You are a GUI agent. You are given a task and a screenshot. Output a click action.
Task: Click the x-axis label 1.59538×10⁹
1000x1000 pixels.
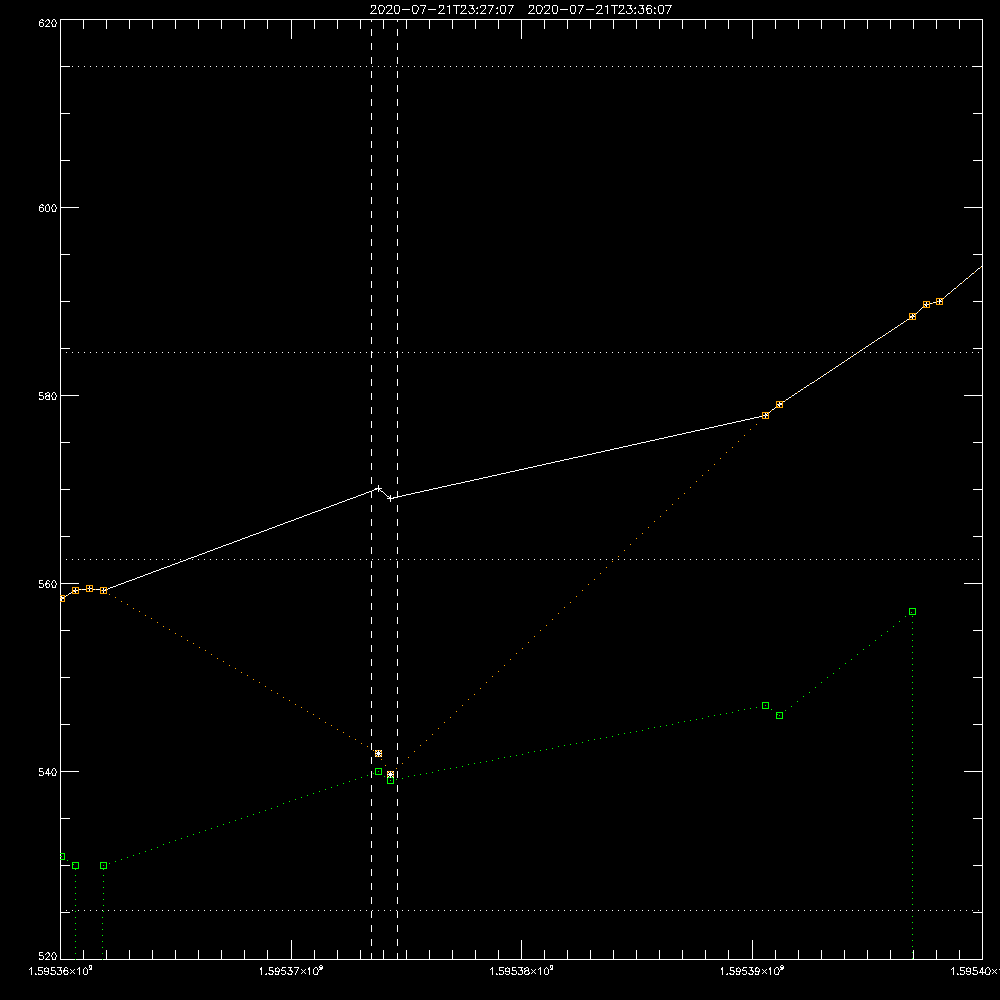pyautogui.click(x=522, y=971)
